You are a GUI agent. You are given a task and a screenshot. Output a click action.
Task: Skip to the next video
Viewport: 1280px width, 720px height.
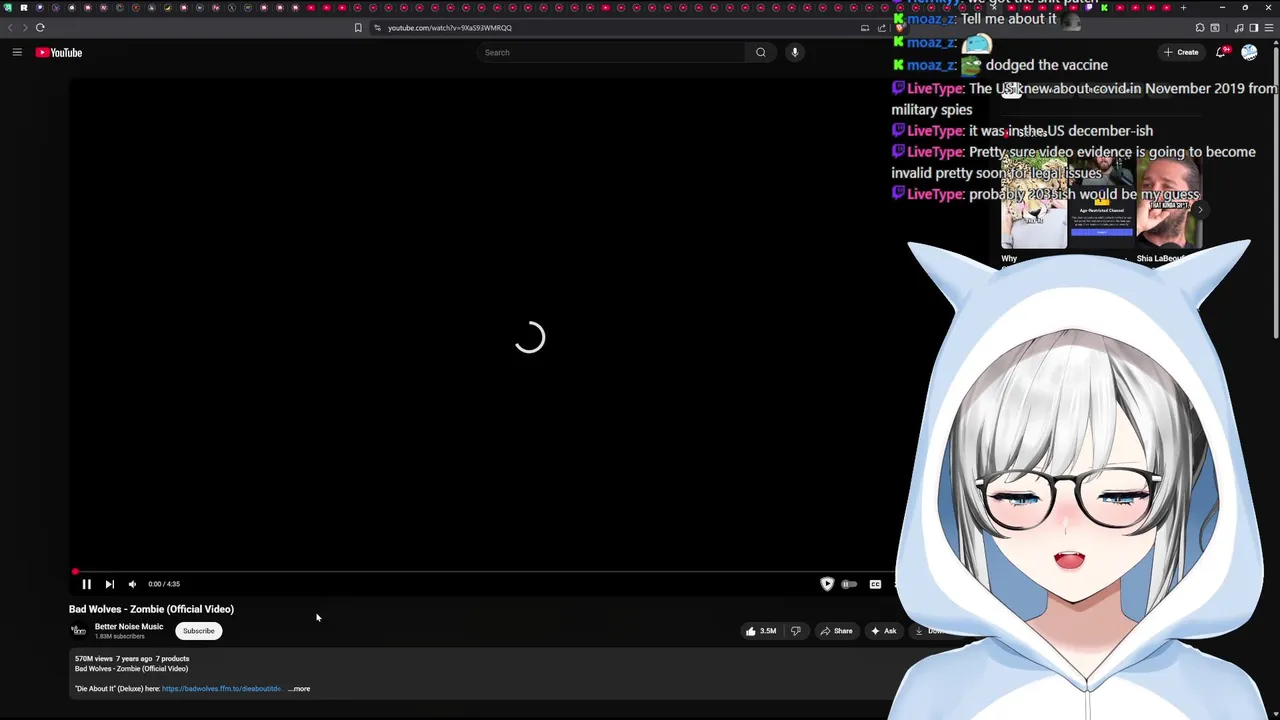coord(109,584)
